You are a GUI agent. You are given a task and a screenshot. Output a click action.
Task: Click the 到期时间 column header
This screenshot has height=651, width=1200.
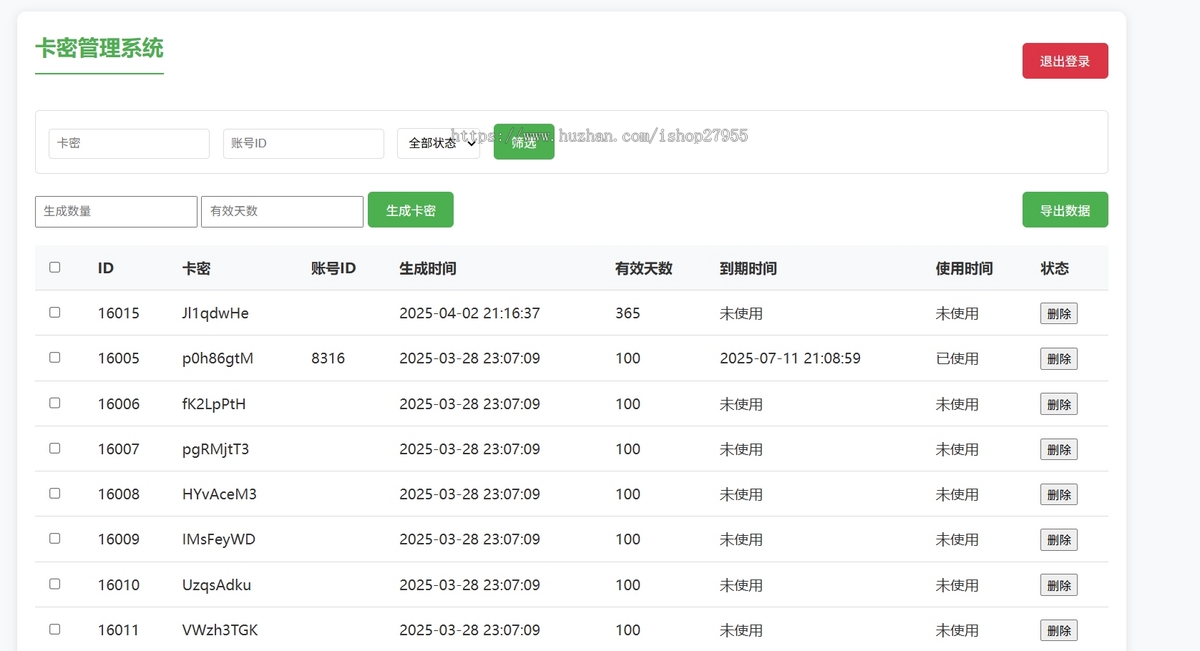(x=748, y=268)
